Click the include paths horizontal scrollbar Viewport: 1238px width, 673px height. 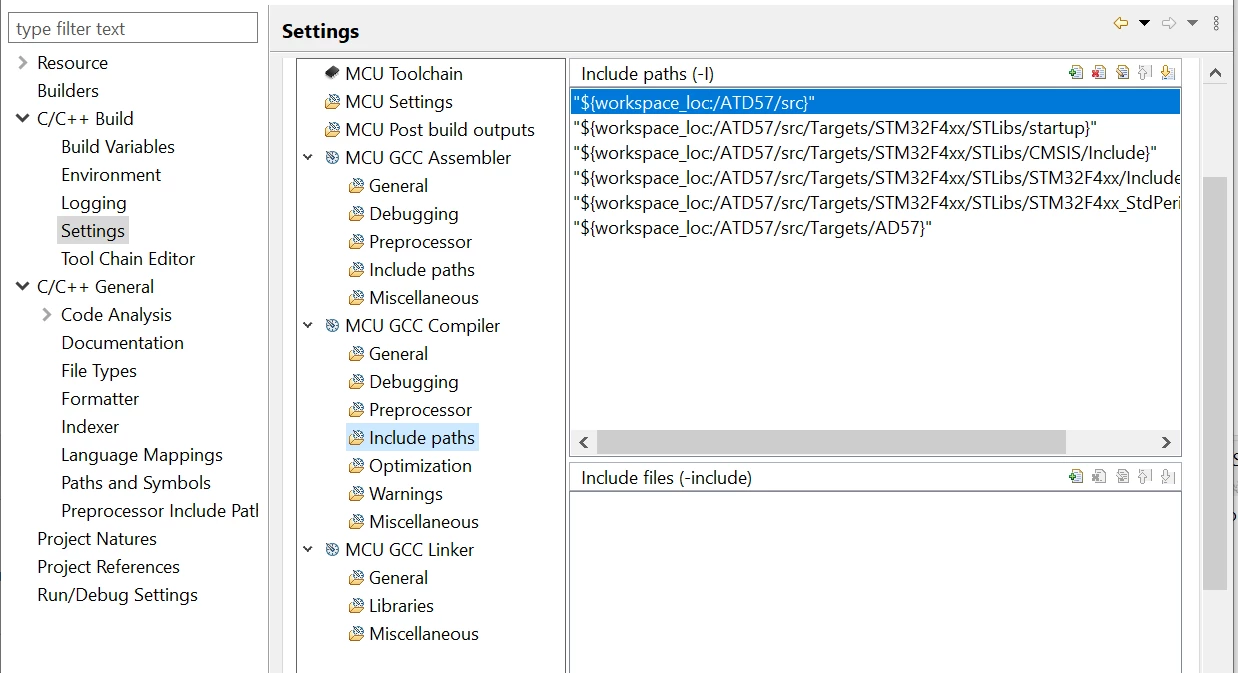[x=832, y=441]
